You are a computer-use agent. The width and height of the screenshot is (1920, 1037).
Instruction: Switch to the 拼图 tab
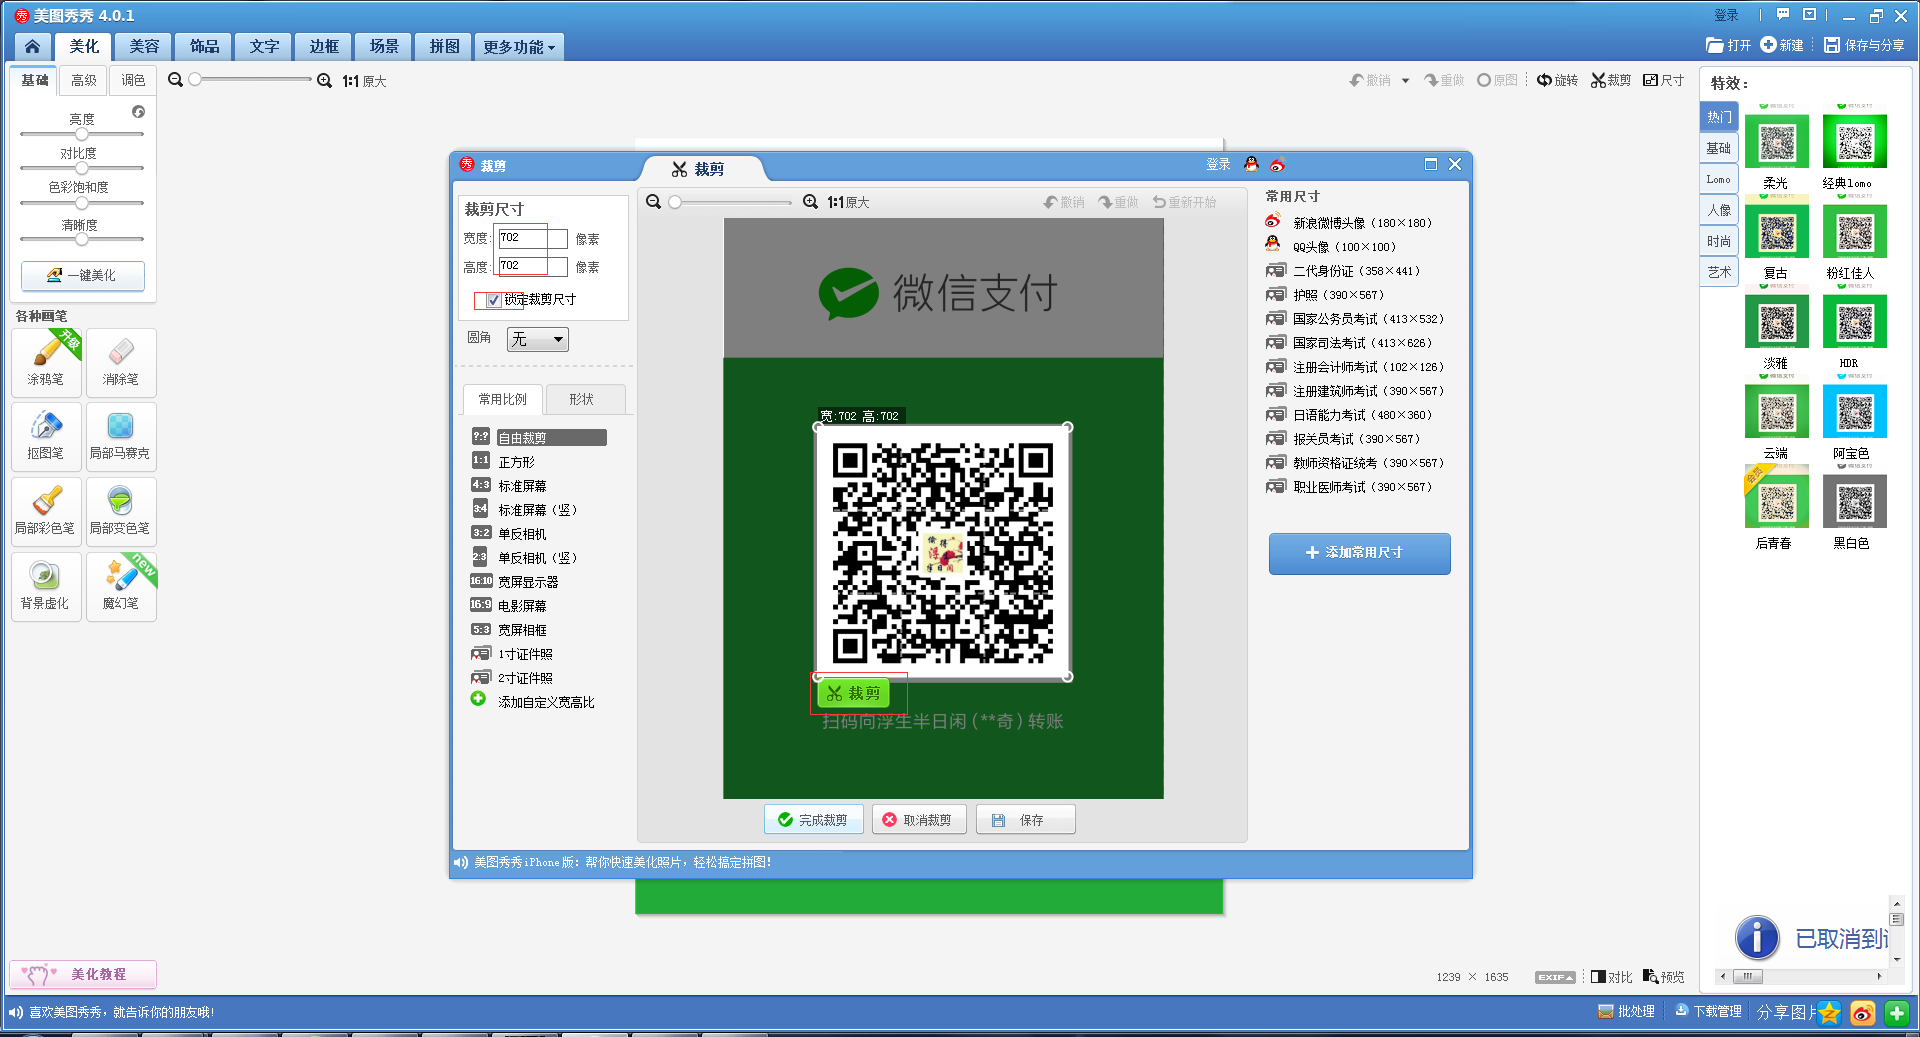(x=444, y=47)
